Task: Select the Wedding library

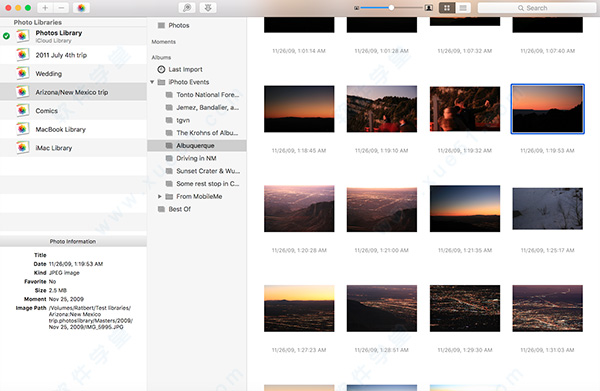Action: (x=73, y=73)
